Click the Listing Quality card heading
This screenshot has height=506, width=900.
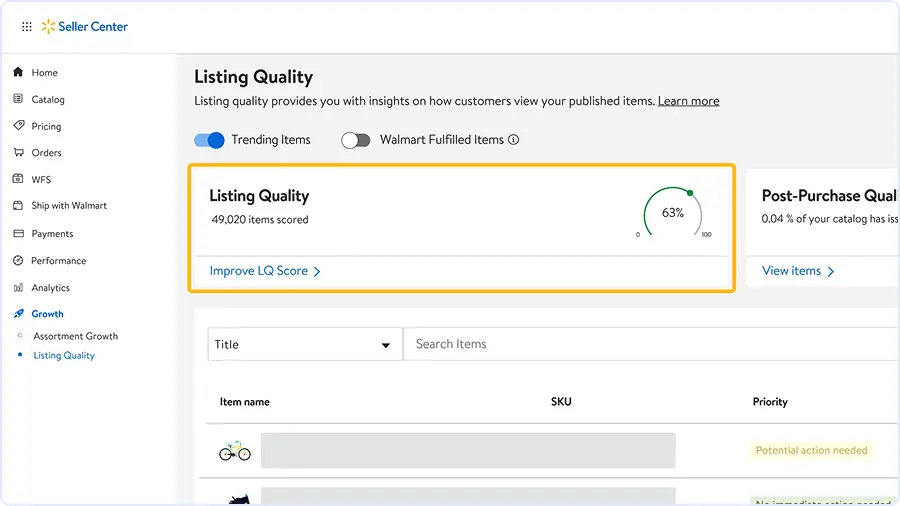(259, 196)
